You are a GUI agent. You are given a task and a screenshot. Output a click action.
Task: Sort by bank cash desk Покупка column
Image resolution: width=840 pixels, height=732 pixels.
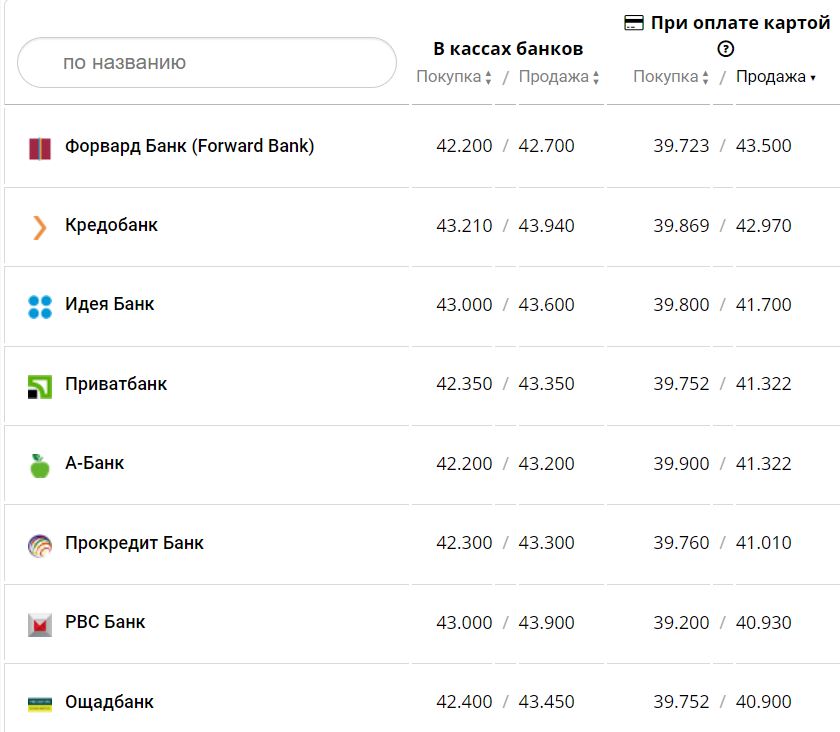pos(454,77)
